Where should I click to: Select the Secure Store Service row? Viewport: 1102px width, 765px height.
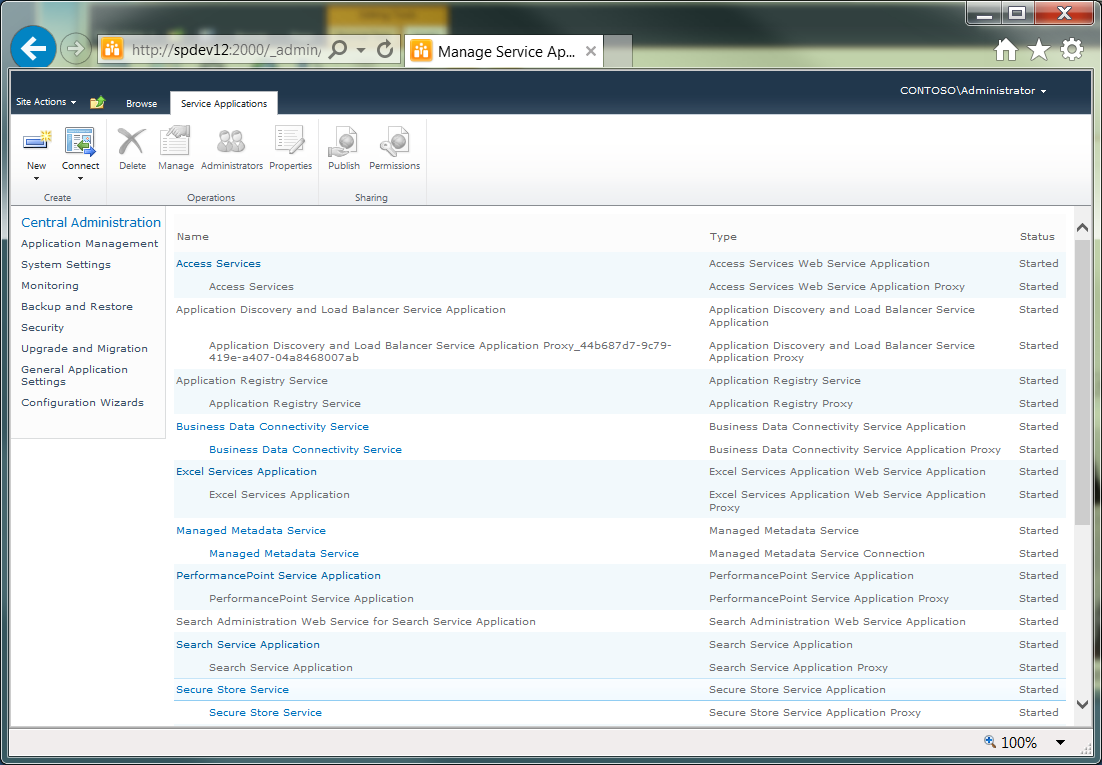(x=232, y=689)
